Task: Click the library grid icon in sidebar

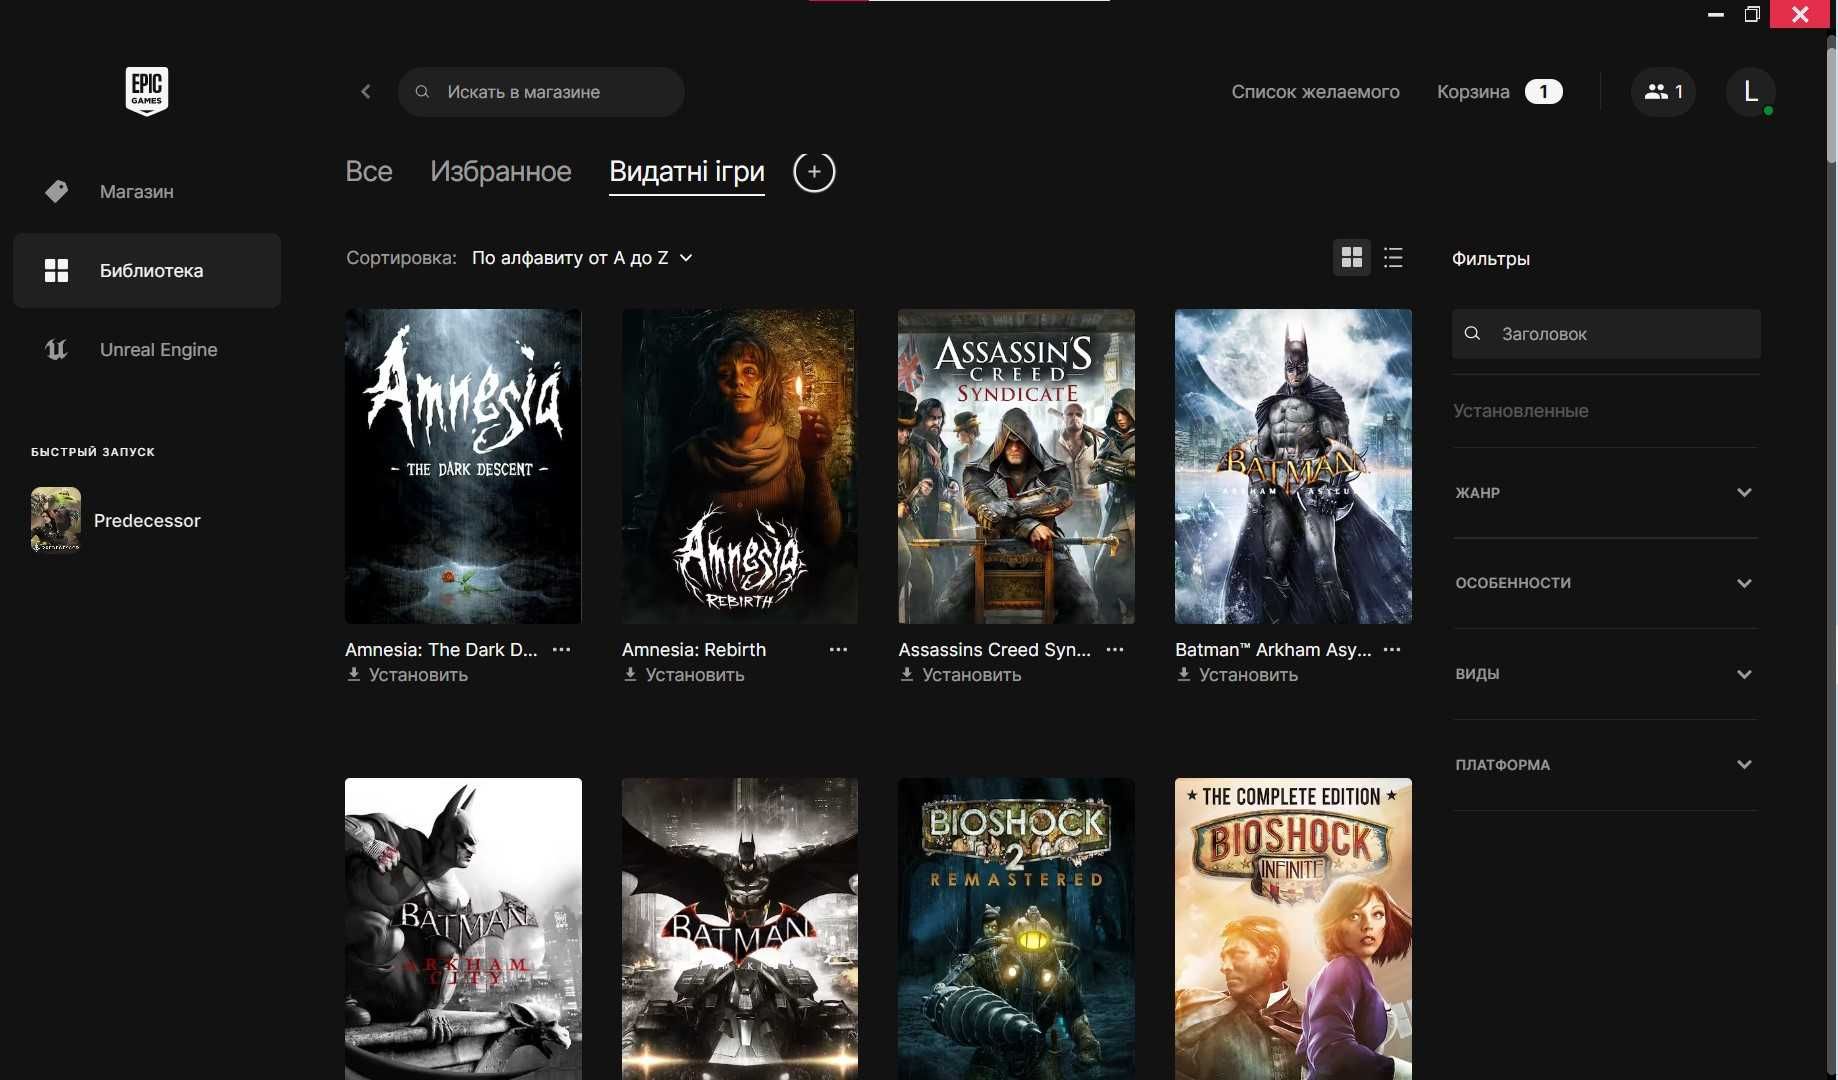Action: pos(57,271)
